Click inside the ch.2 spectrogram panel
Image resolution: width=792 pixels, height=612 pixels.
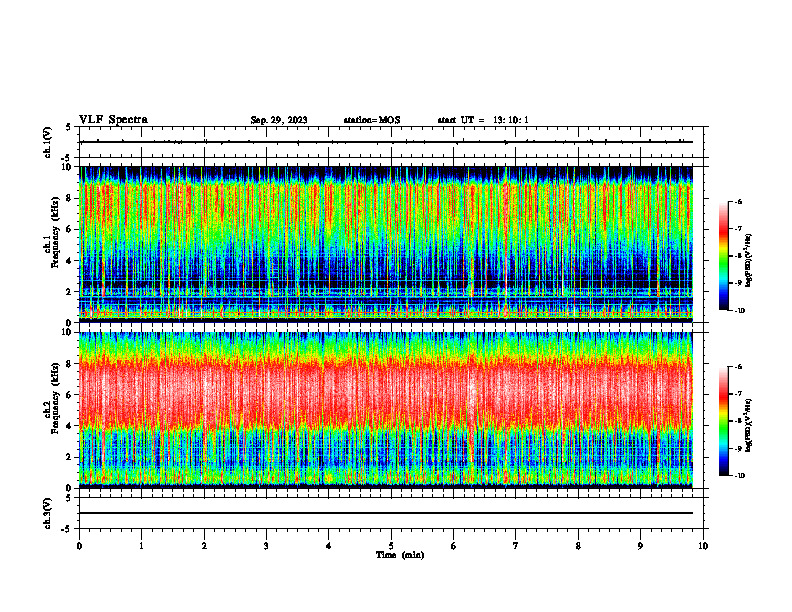click(386, 410)
